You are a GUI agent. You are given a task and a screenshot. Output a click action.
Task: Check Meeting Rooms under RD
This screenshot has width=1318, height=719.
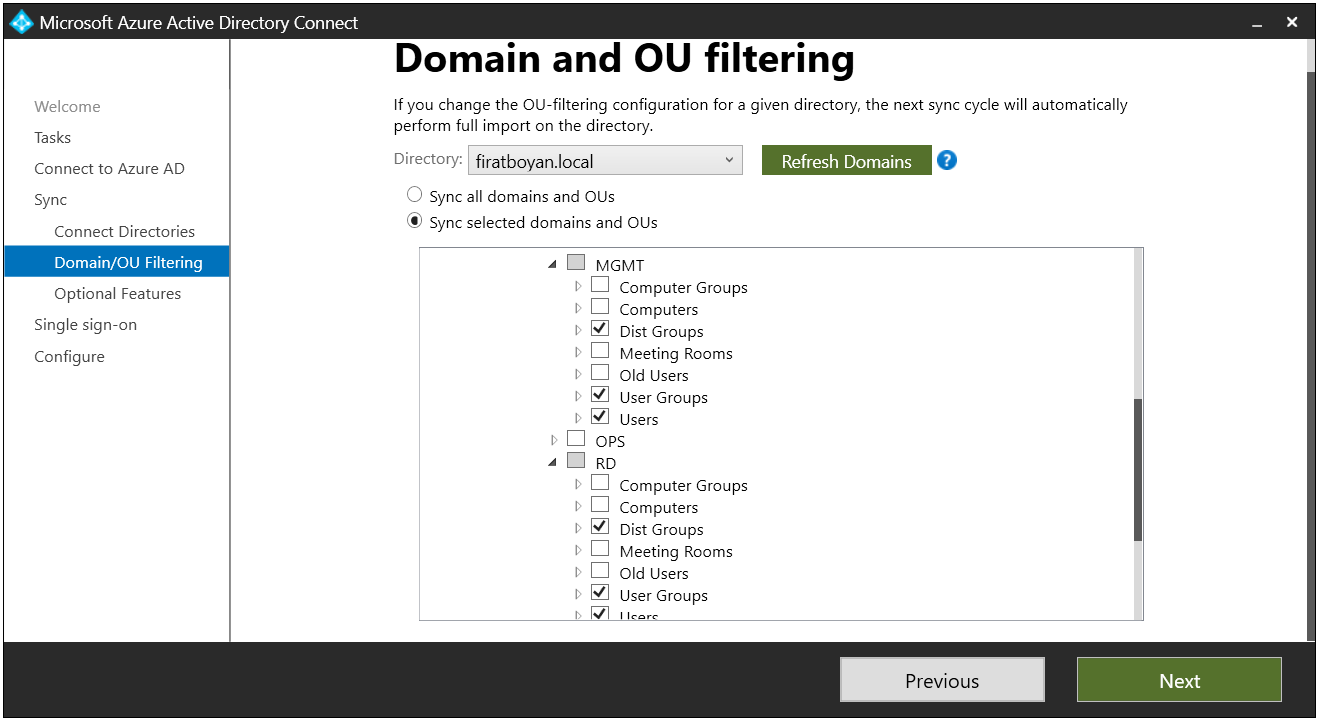(599, 549)
